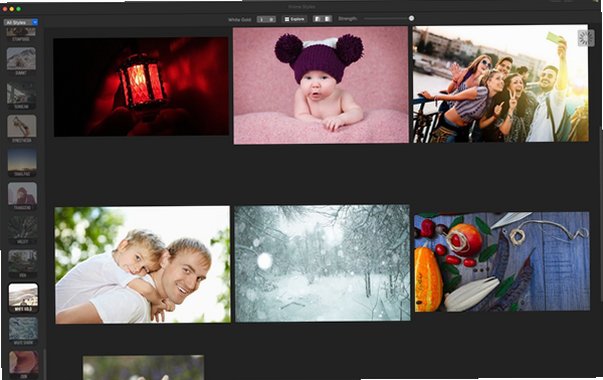
Task: Click right half of before/after compare control
Action: 327,19
